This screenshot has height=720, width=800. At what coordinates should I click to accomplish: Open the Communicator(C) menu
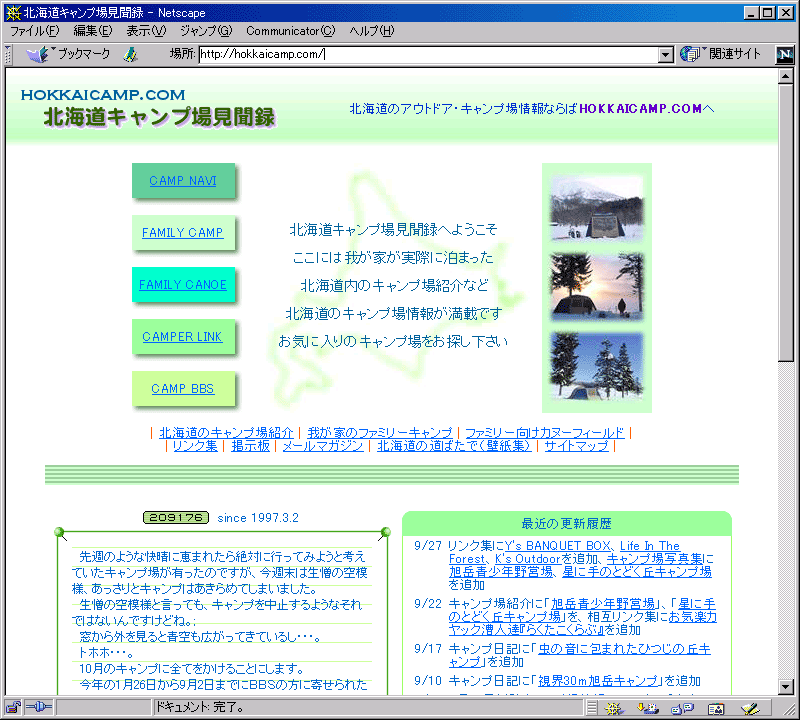pyautogui.click(x=291, y=31)
